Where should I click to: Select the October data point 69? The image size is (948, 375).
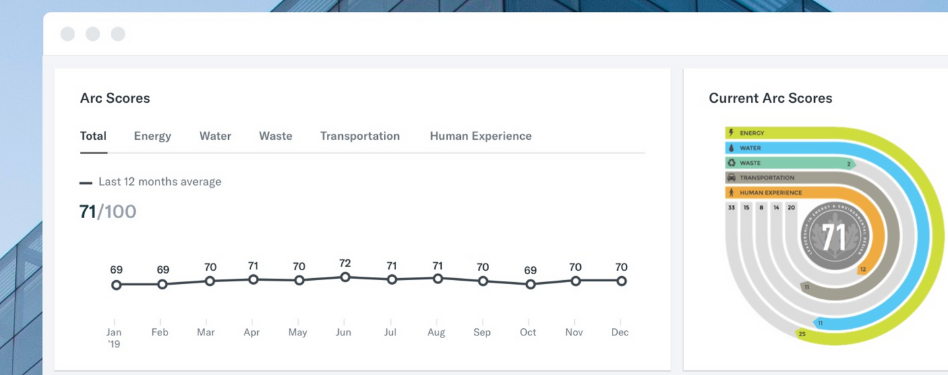(x=530, y=284)
